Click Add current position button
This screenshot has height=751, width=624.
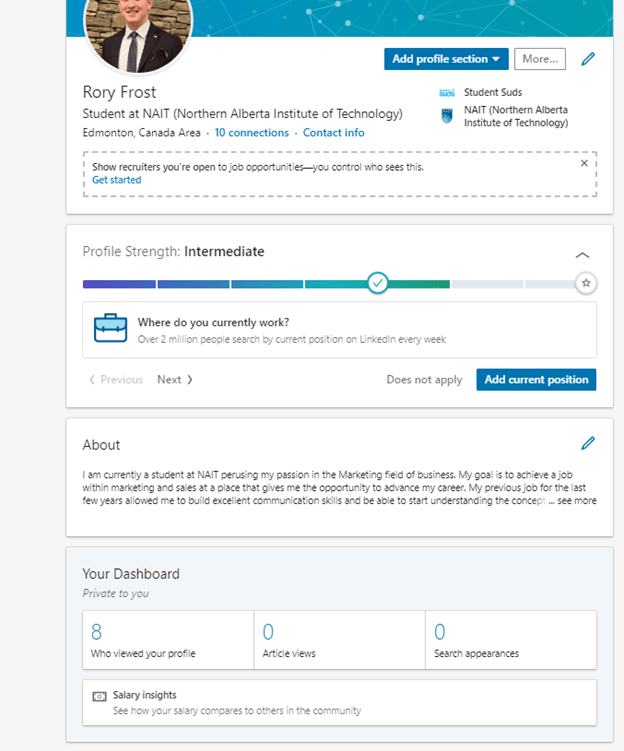(x=536, y=380)
